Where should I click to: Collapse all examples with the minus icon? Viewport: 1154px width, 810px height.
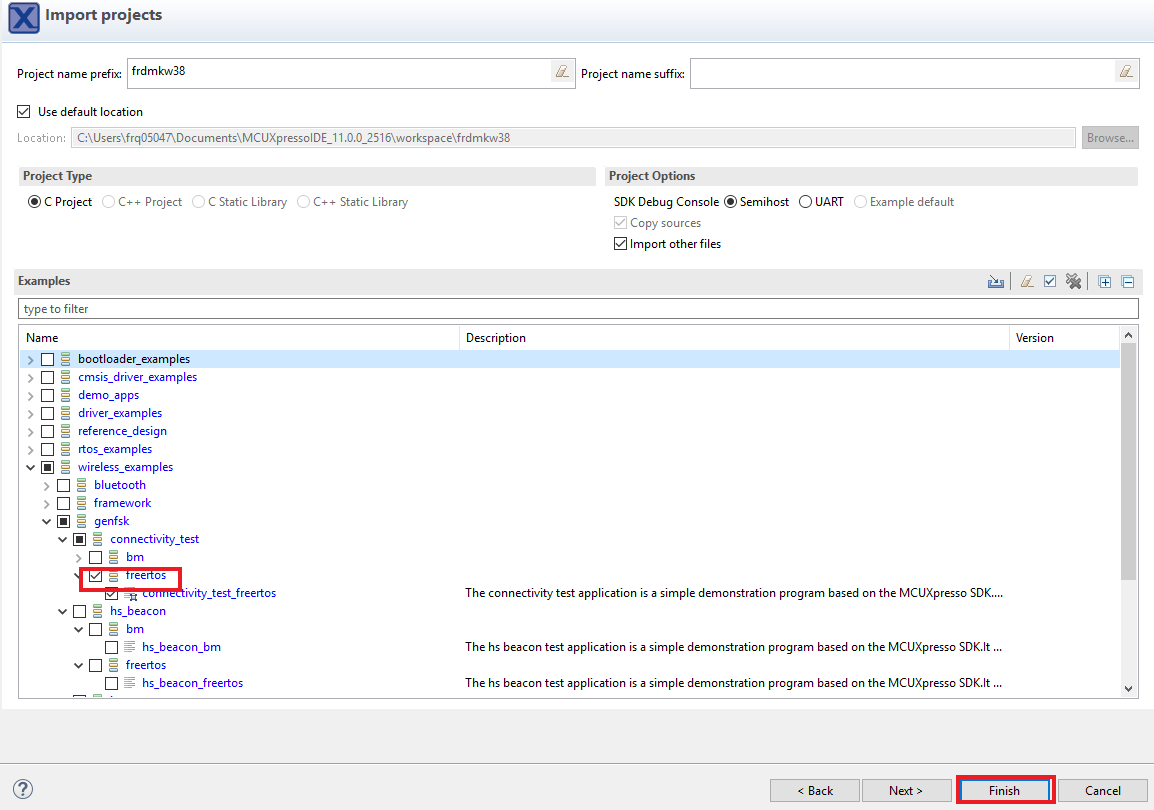click(1127, 282)
